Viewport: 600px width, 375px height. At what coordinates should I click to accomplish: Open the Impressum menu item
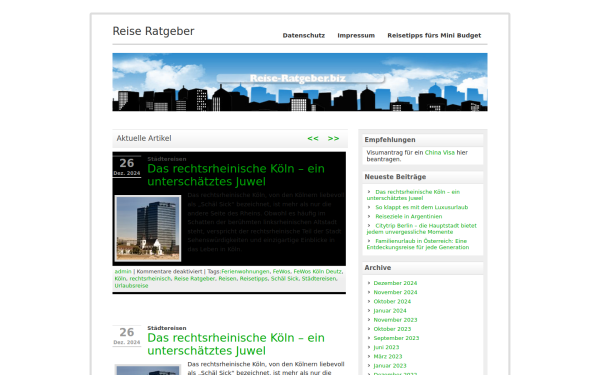[356, 36]
